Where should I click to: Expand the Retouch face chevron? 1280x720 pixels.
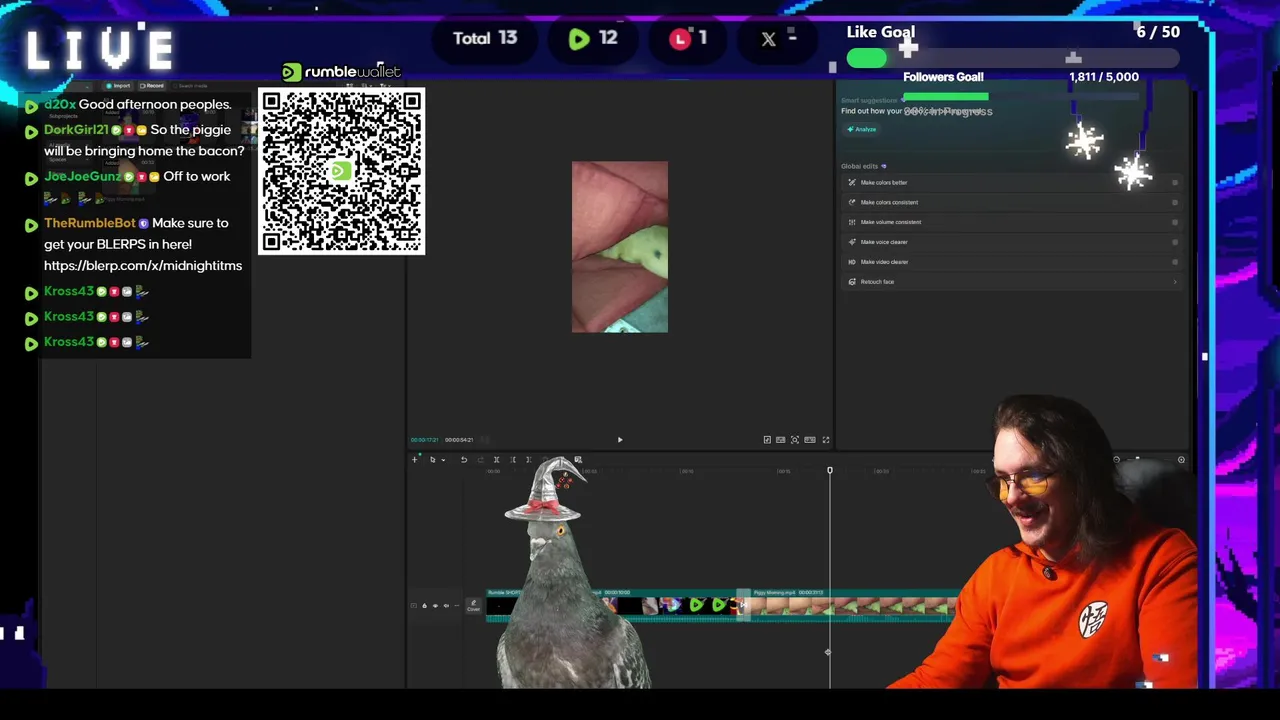(1175, 282)
